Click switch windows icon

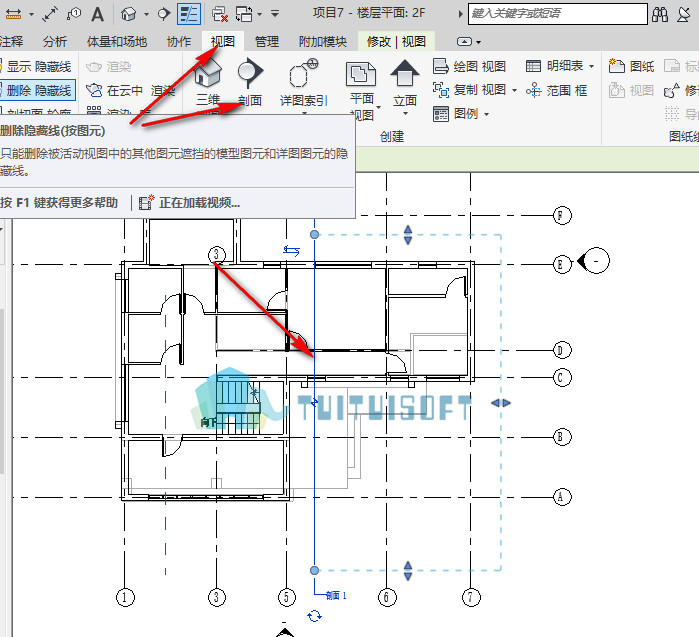pos(244,14)
